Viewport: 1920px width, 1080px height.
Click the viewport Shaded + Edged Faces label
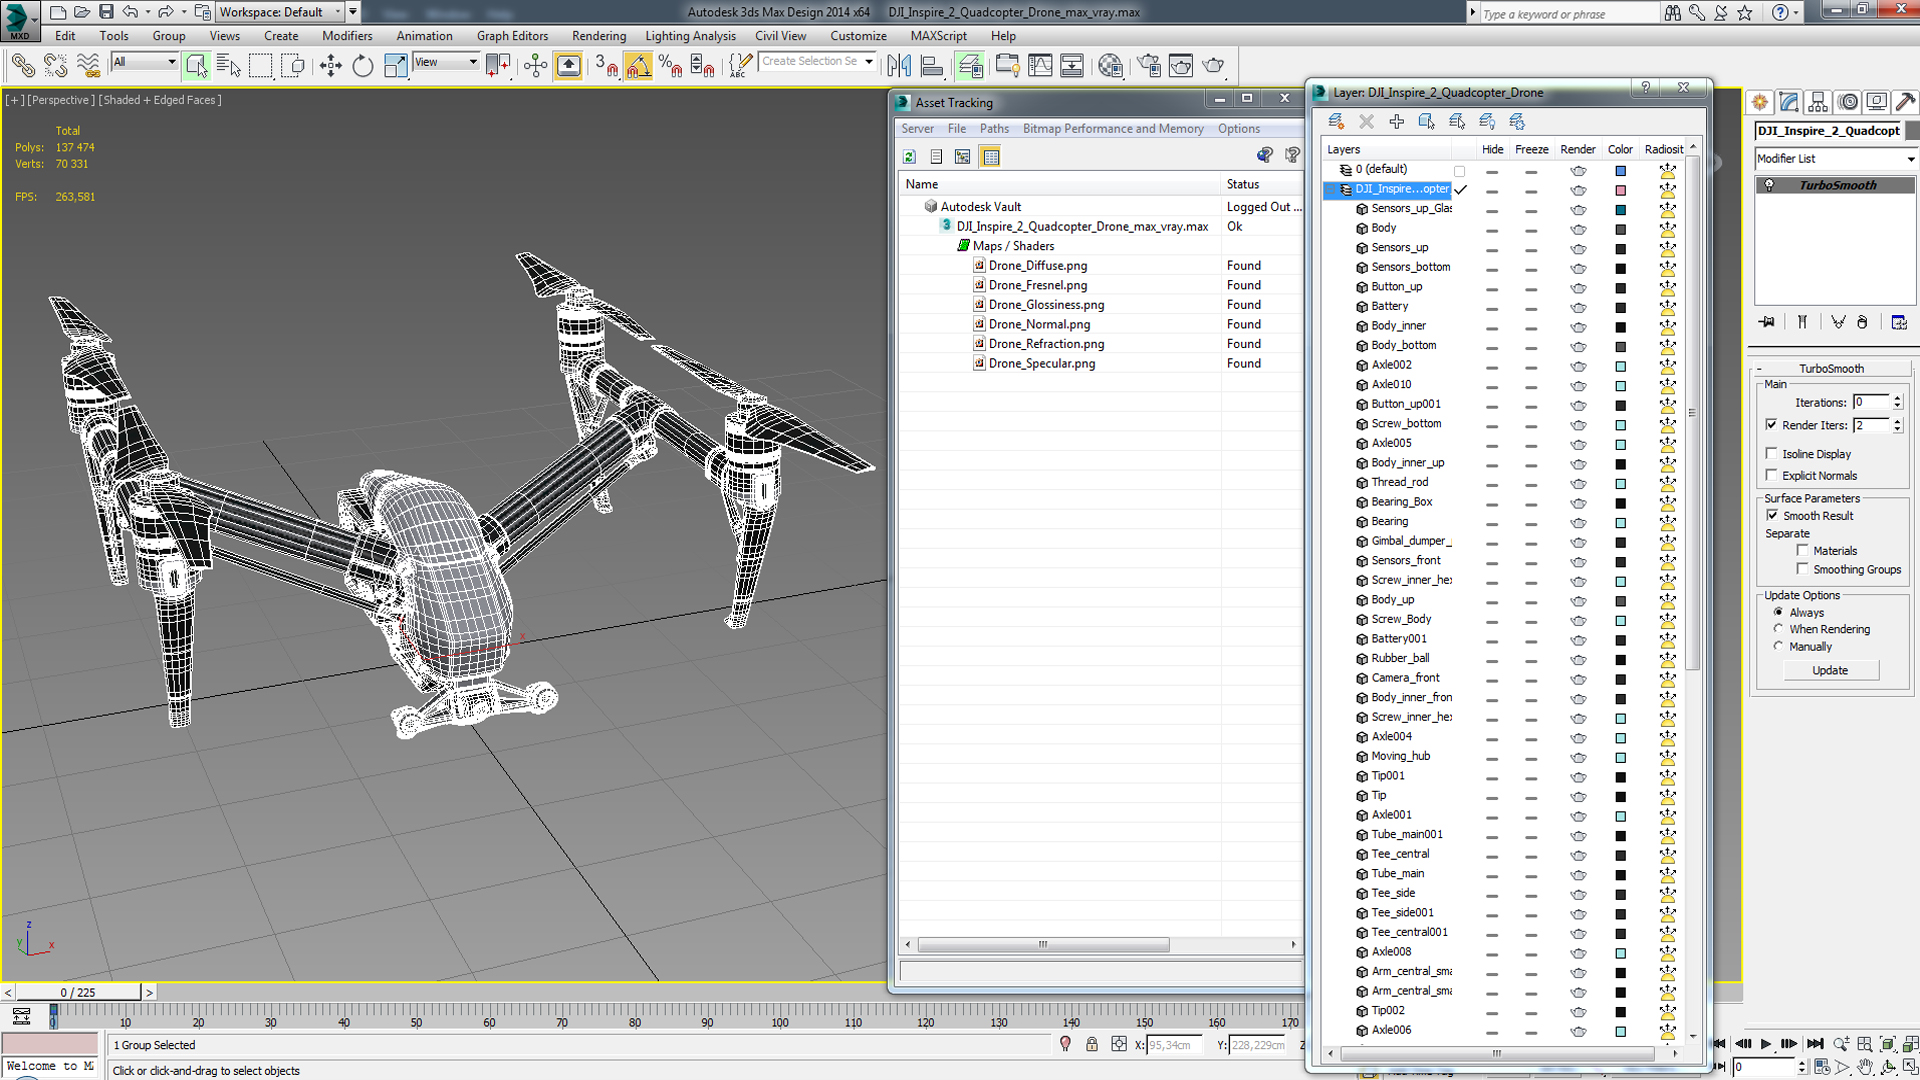pyautogui.click(x=161, y=100)
